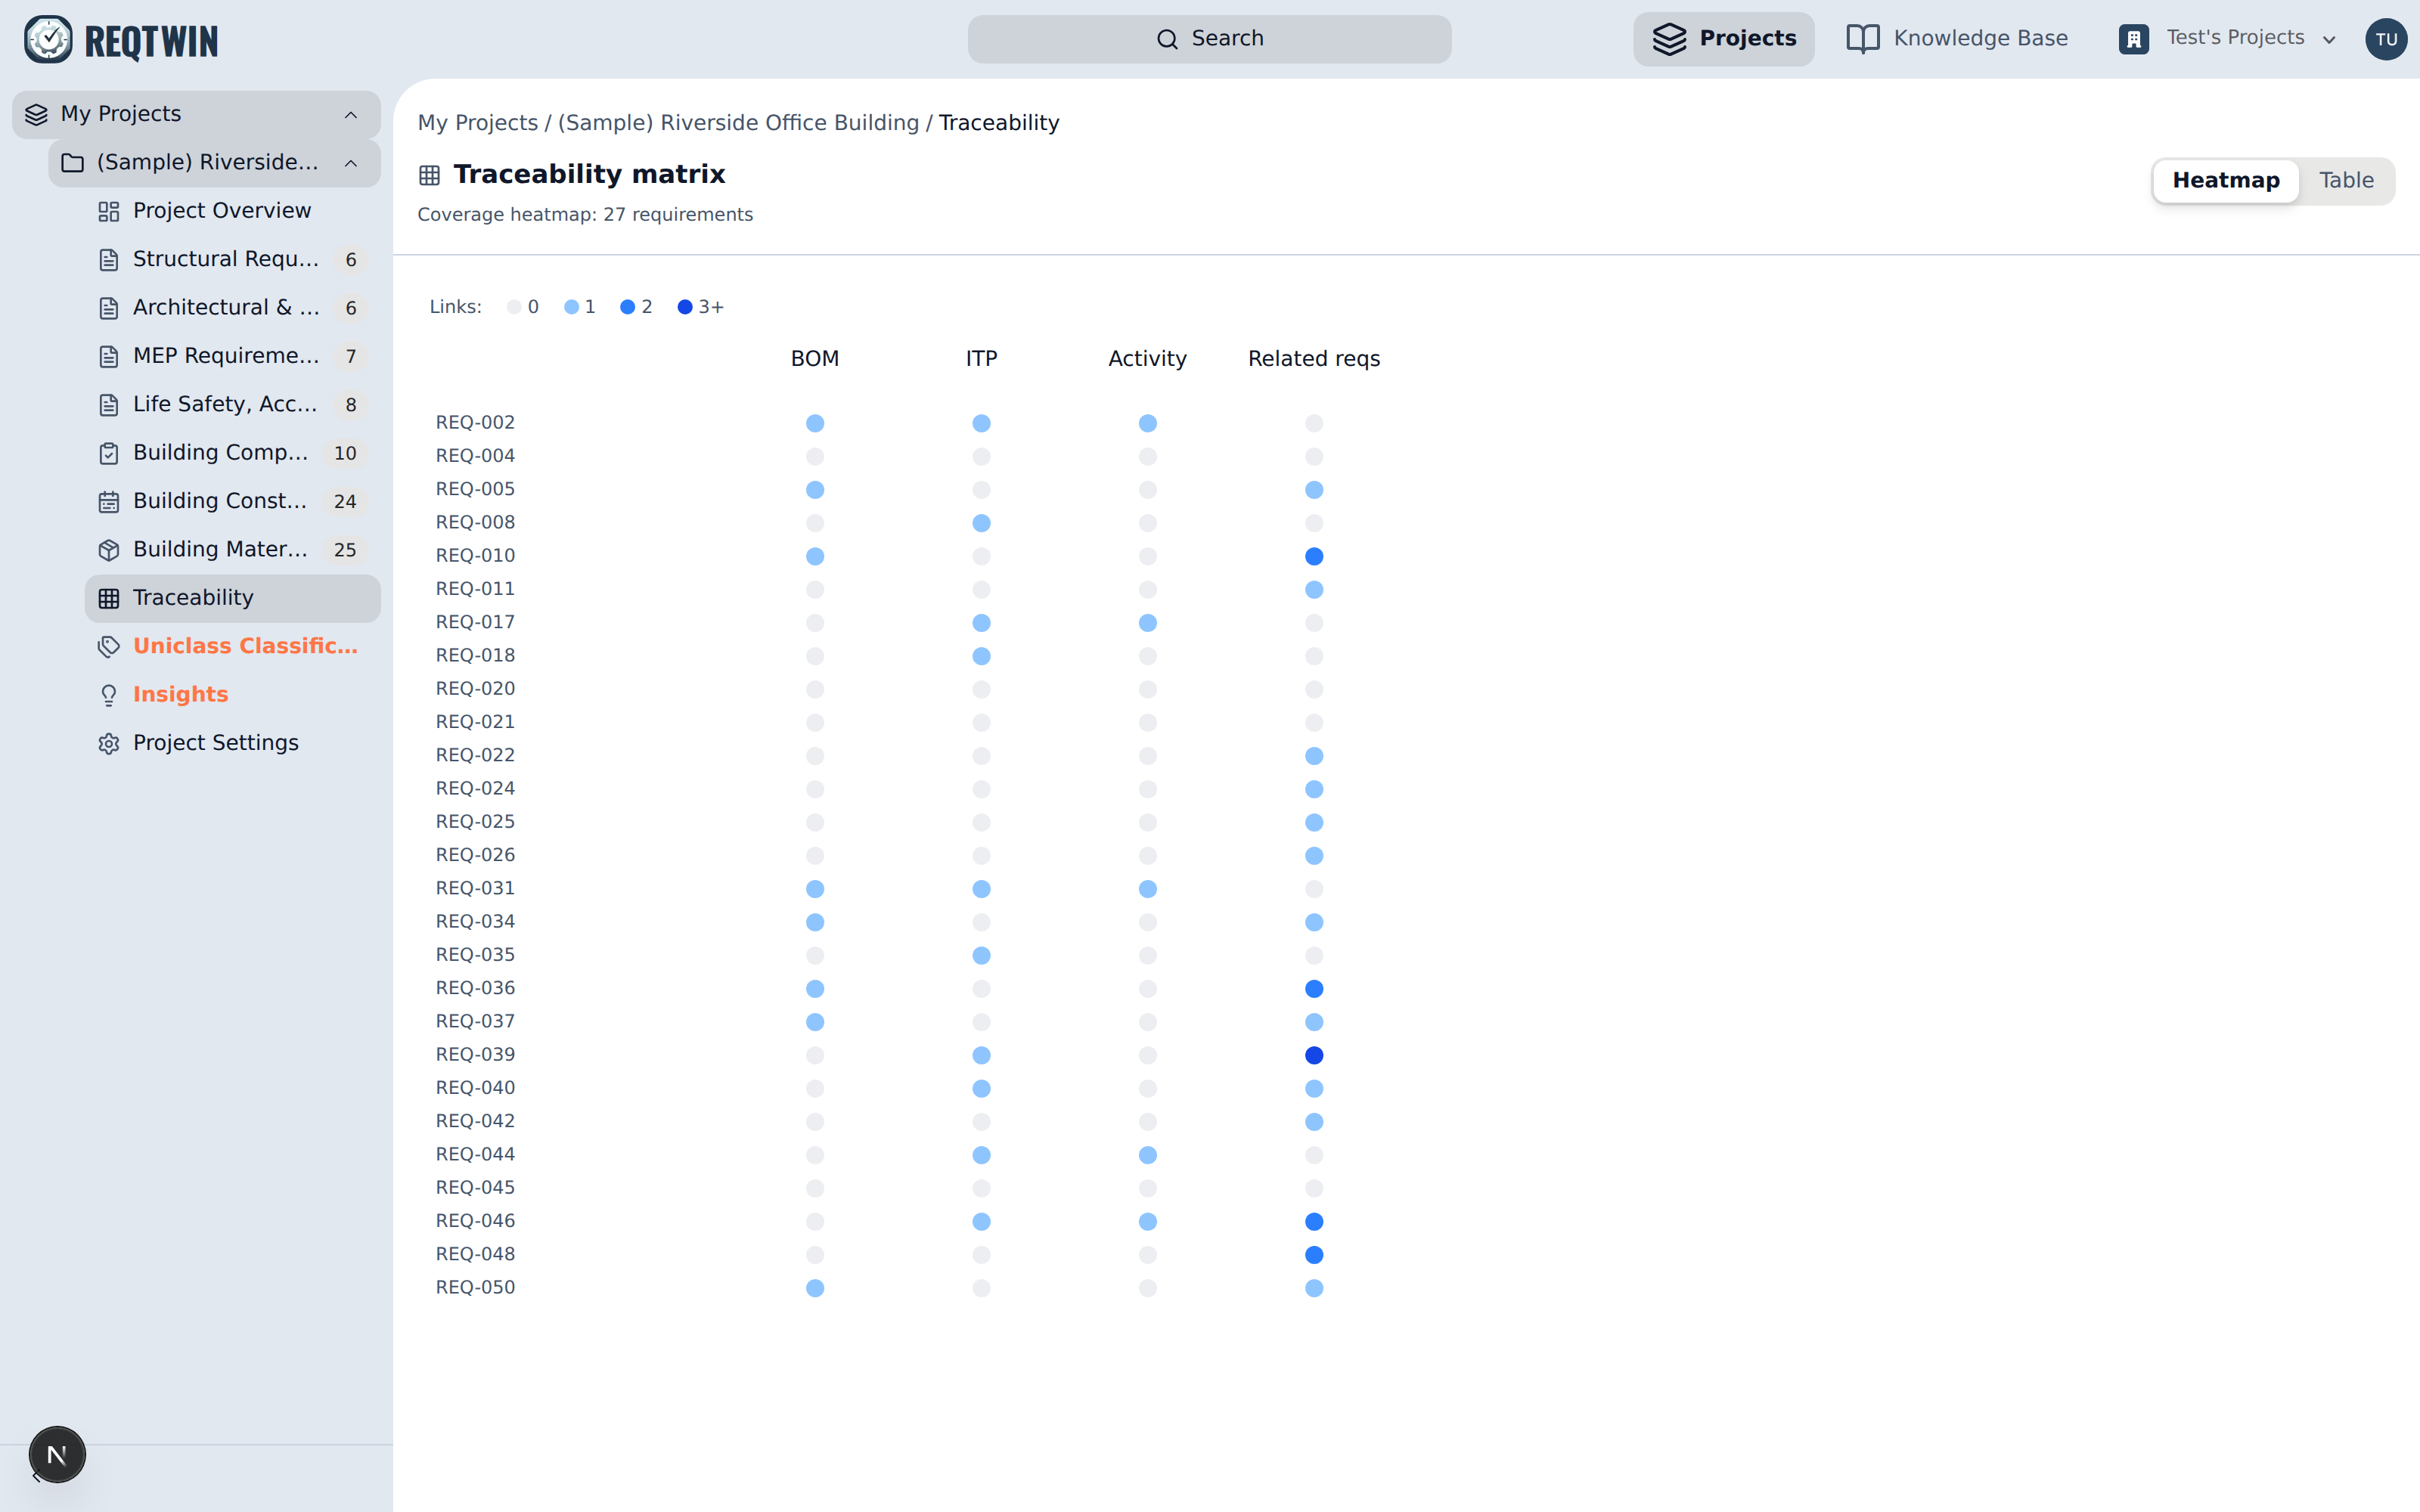2420x1512 pixels.
Task: Click the 0 links legend swatch
Action: pyautogui.click(x=514, y=307)
